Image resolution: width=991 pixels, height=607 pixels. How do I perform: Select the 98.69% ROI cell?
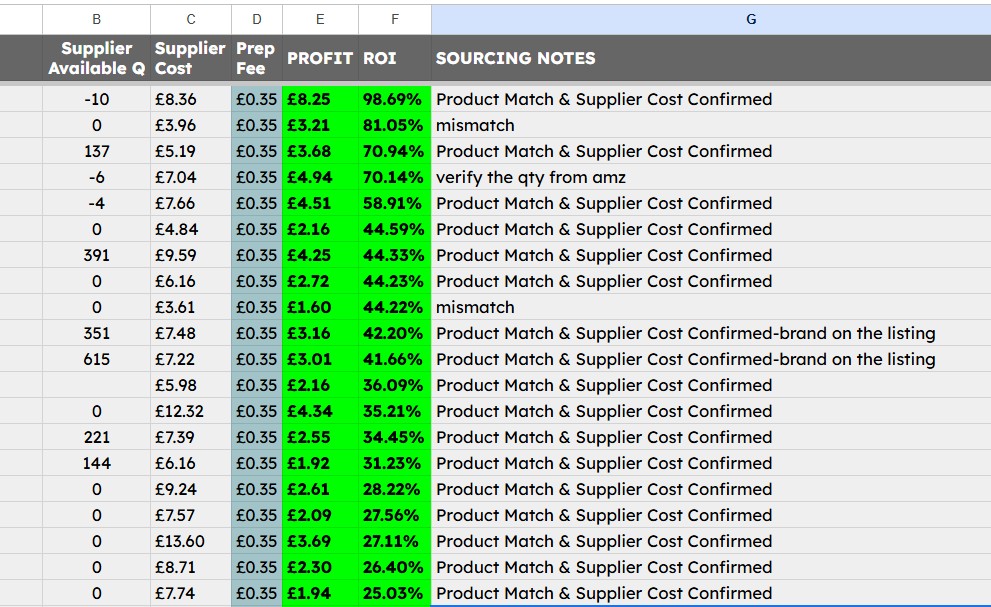click(x=394, y=99)
